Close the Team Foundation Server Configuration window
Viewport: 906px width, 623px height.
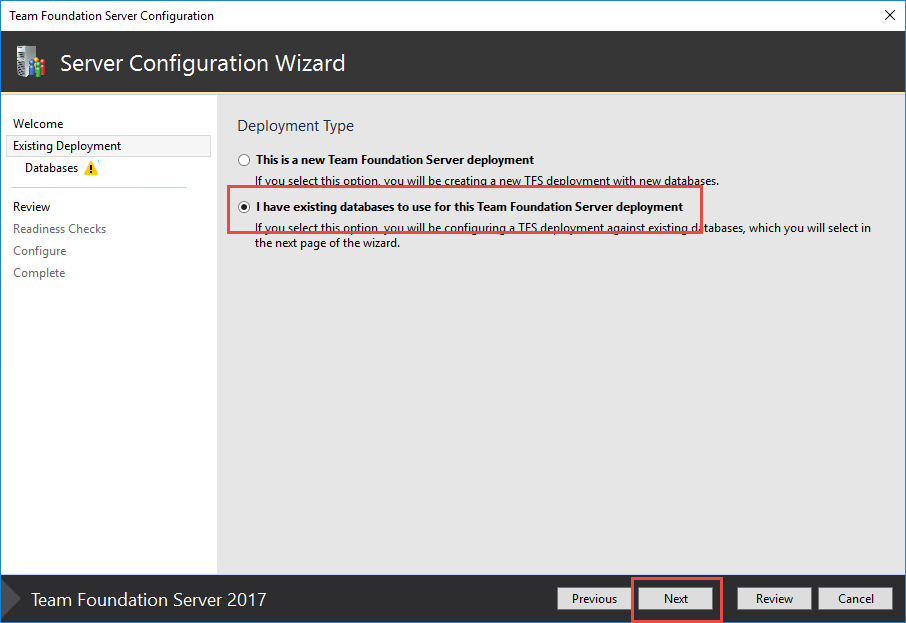(x=890, y=16)
